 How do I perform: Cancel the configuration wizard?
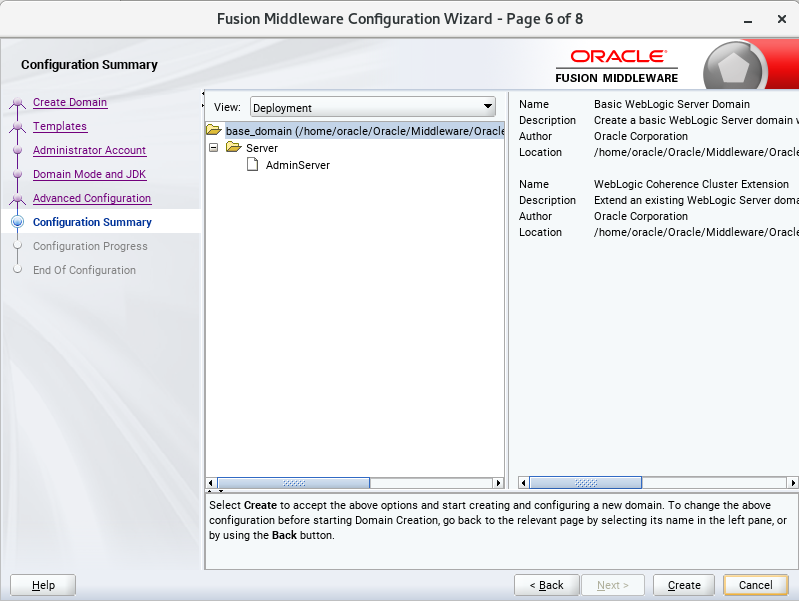[755, 585]
